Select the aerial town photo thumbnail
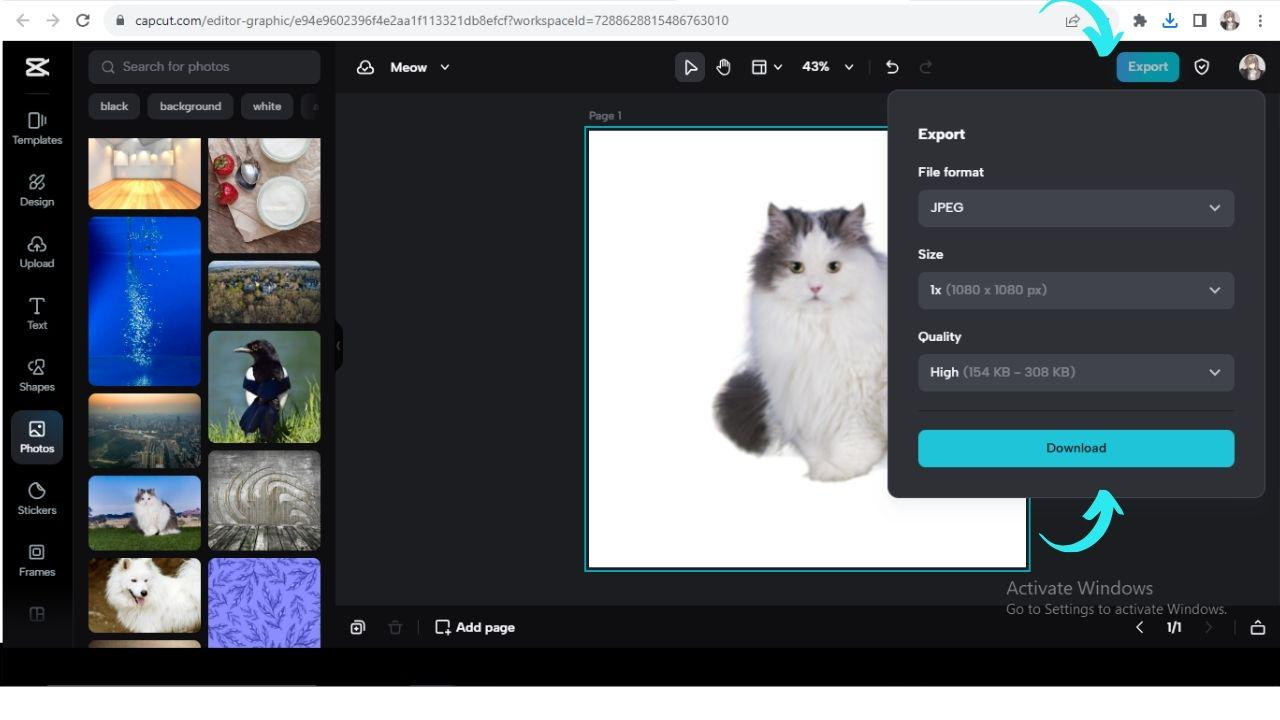 point(264,292)
